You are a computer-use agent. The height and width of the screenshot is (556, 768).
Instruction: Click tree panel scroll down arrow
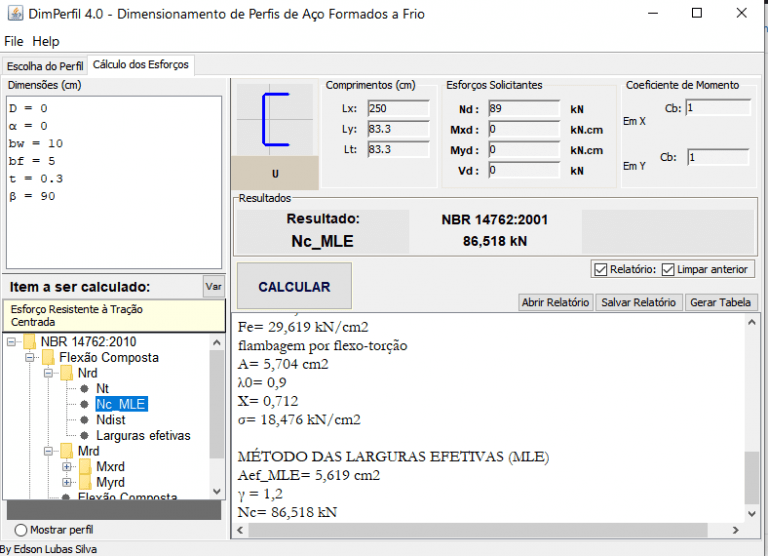[x=216, y=491]
